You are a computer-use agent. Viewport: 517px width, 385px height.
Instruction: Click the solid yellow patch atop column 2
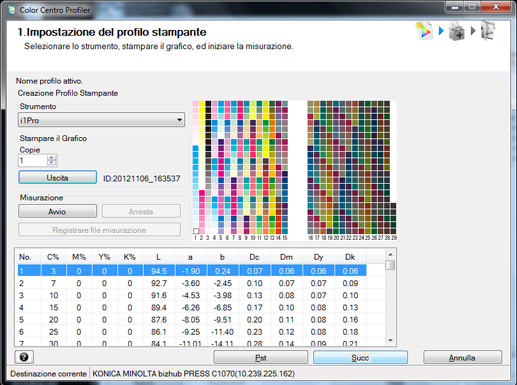click(202, 104)
